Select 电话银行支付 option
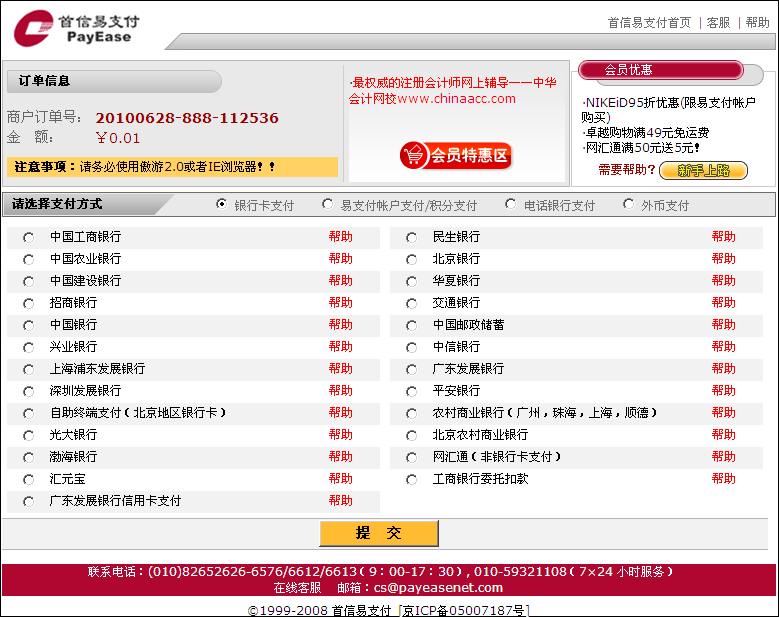Viewport: 779px width, 617px height. click(x=510, y=204)
